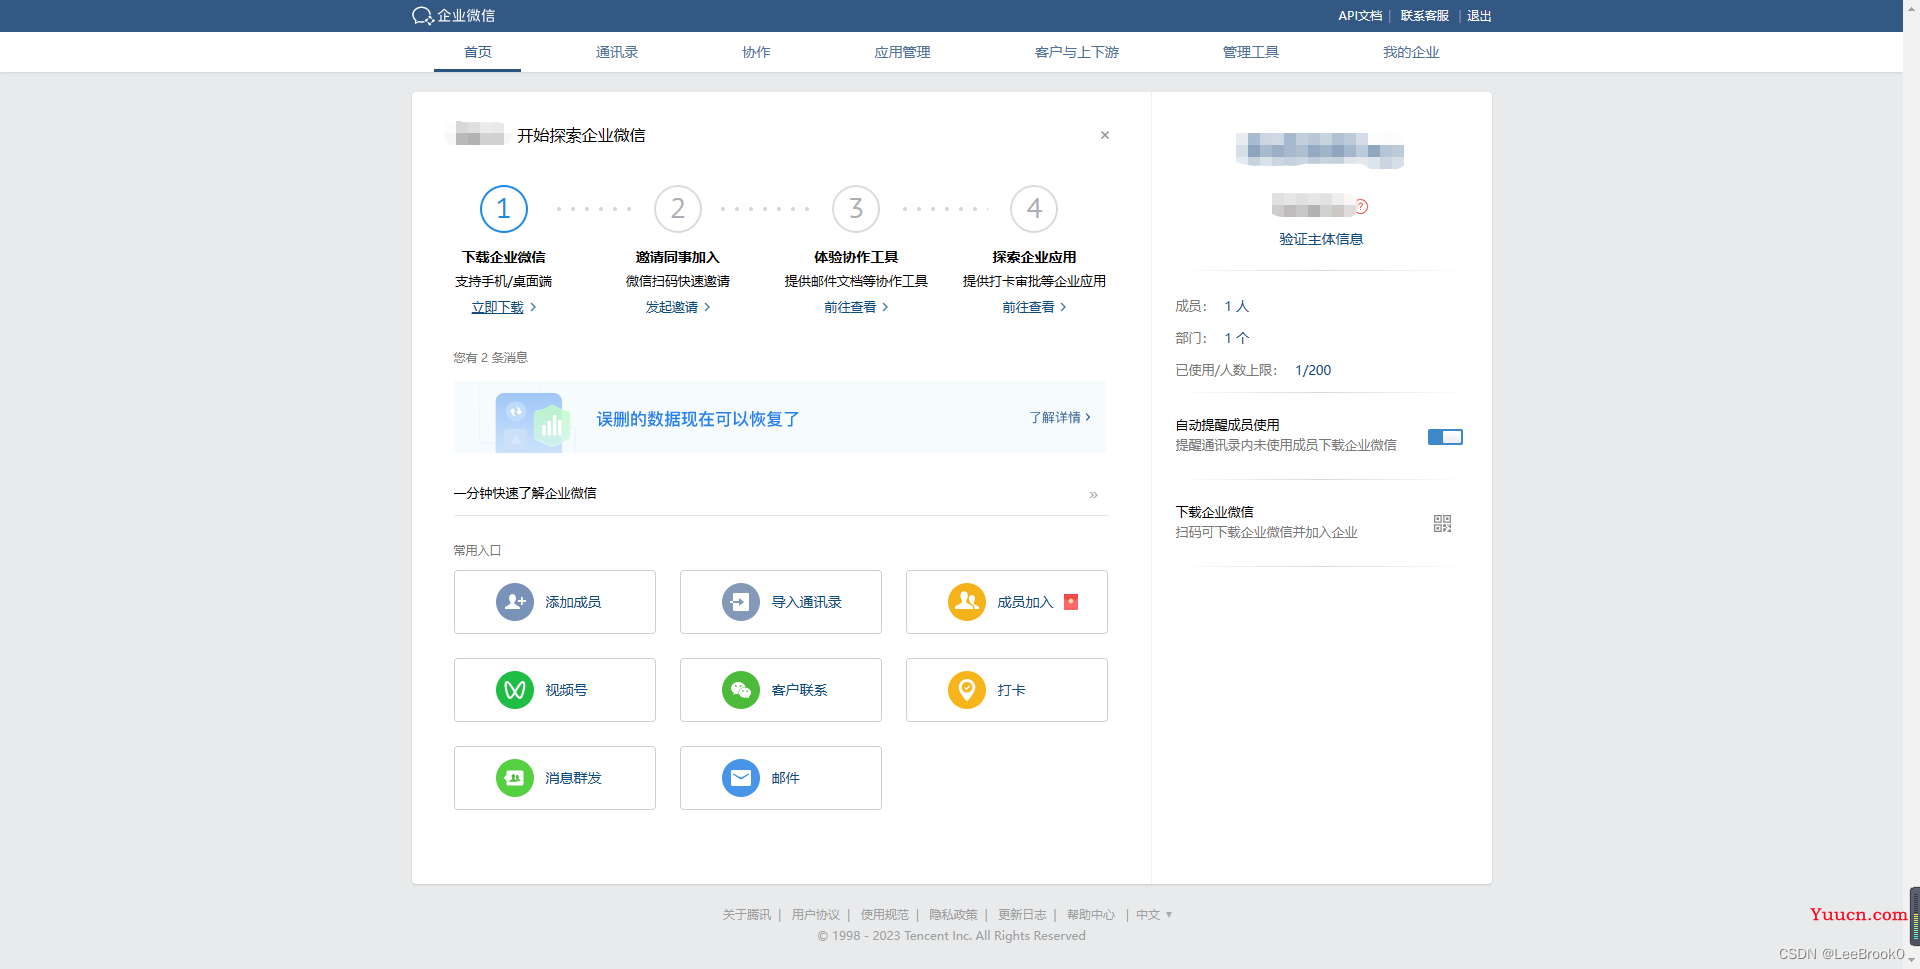The image size is (1920, 969).
Task: Select step 4 circle 探索企业应用
Action: pos(1034,209)
